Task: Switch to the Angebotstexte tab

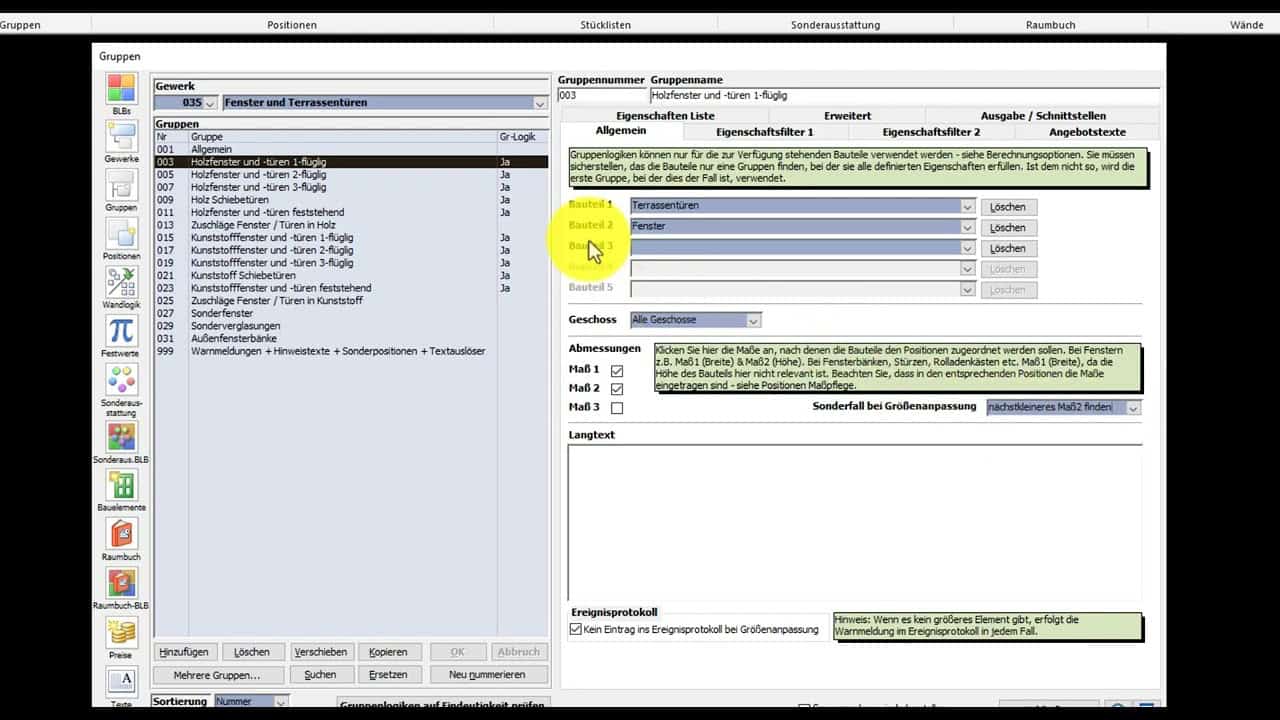Action: [x=1087, y=132]
